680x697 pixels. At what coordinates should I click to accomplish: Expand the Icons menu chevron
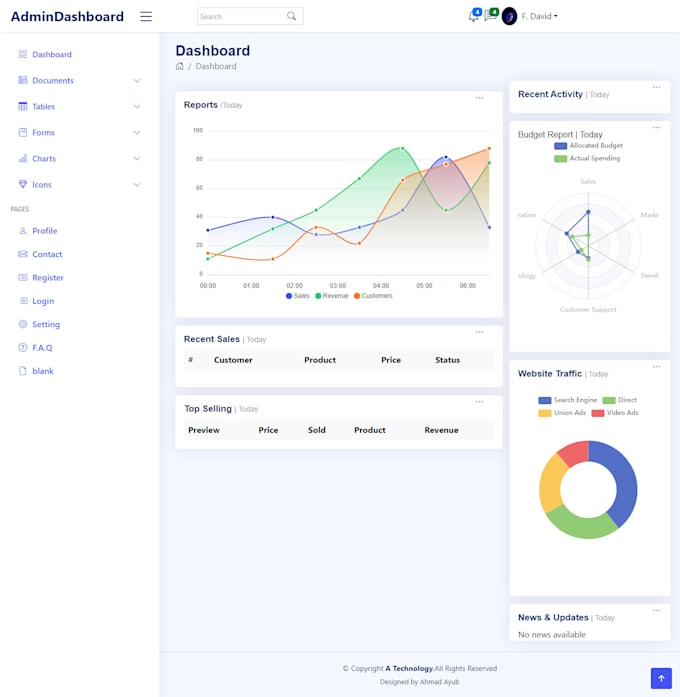(x=137, y=184)
